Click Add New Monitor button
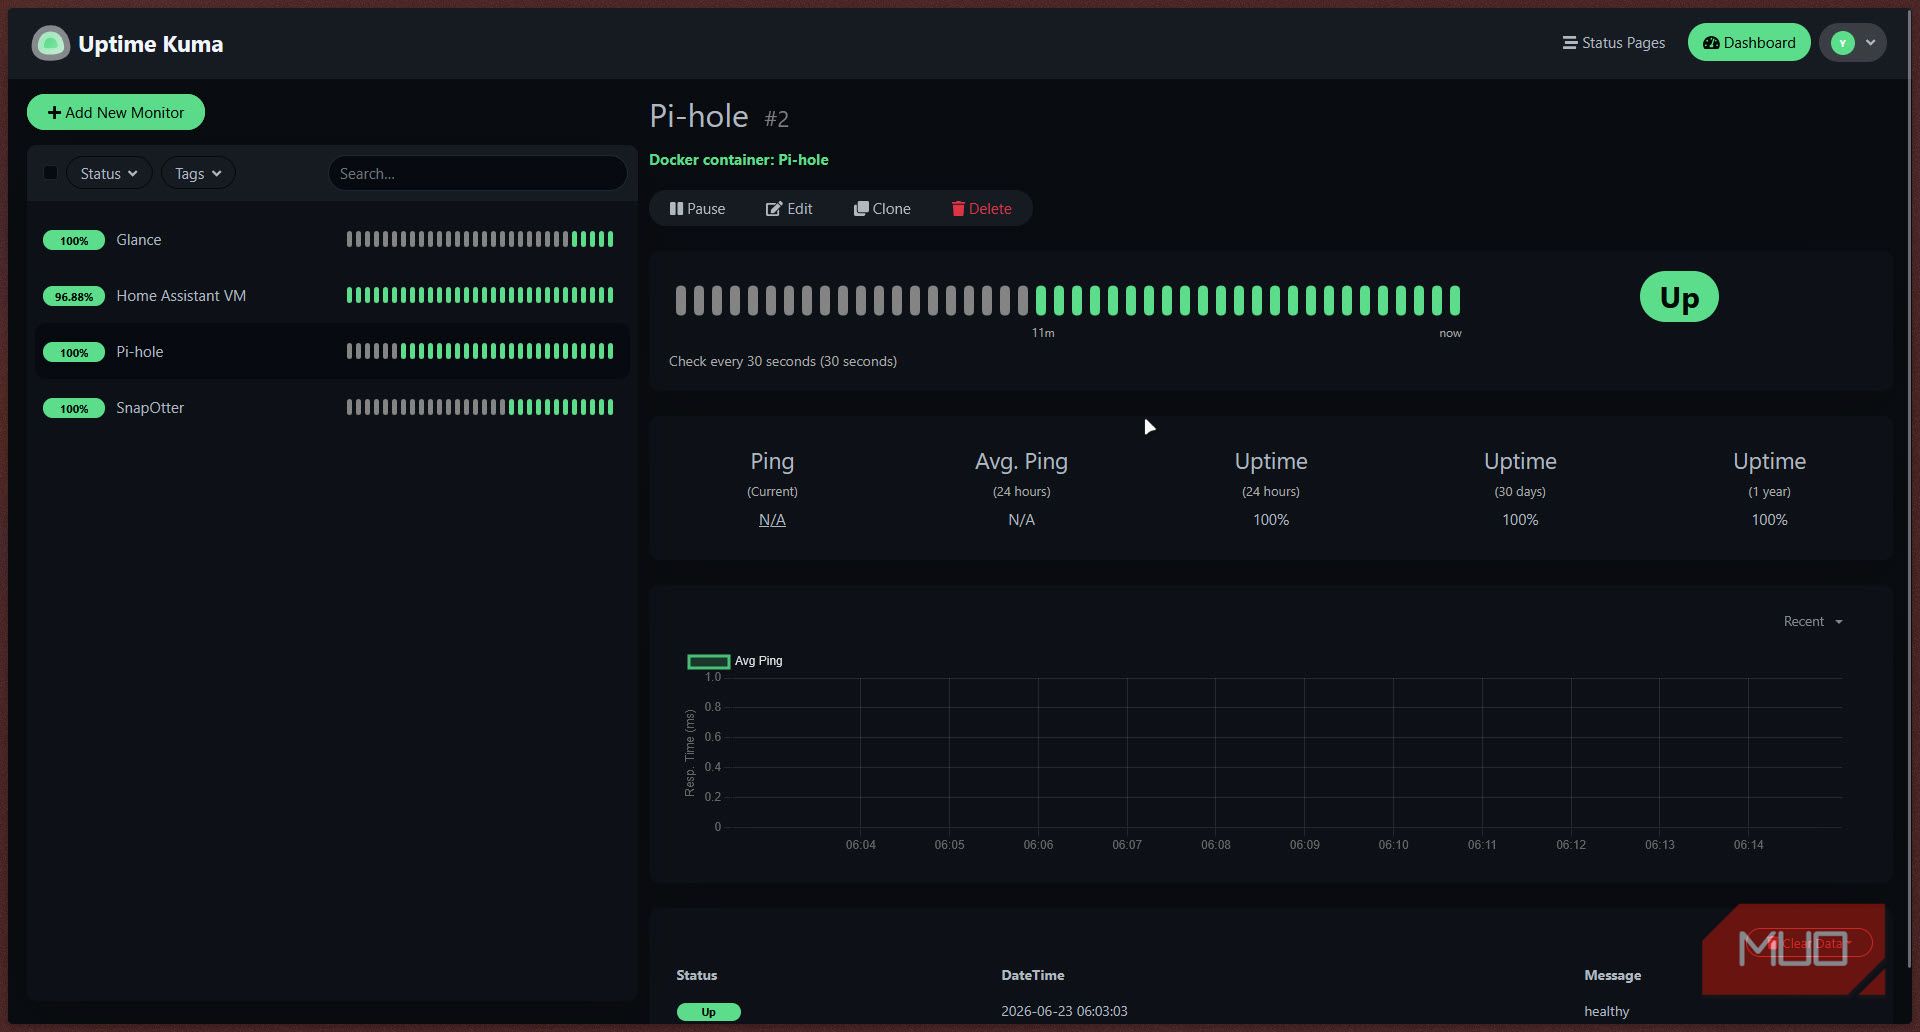This screenshot has height=1032, width=1920. [x=116, y=112]
